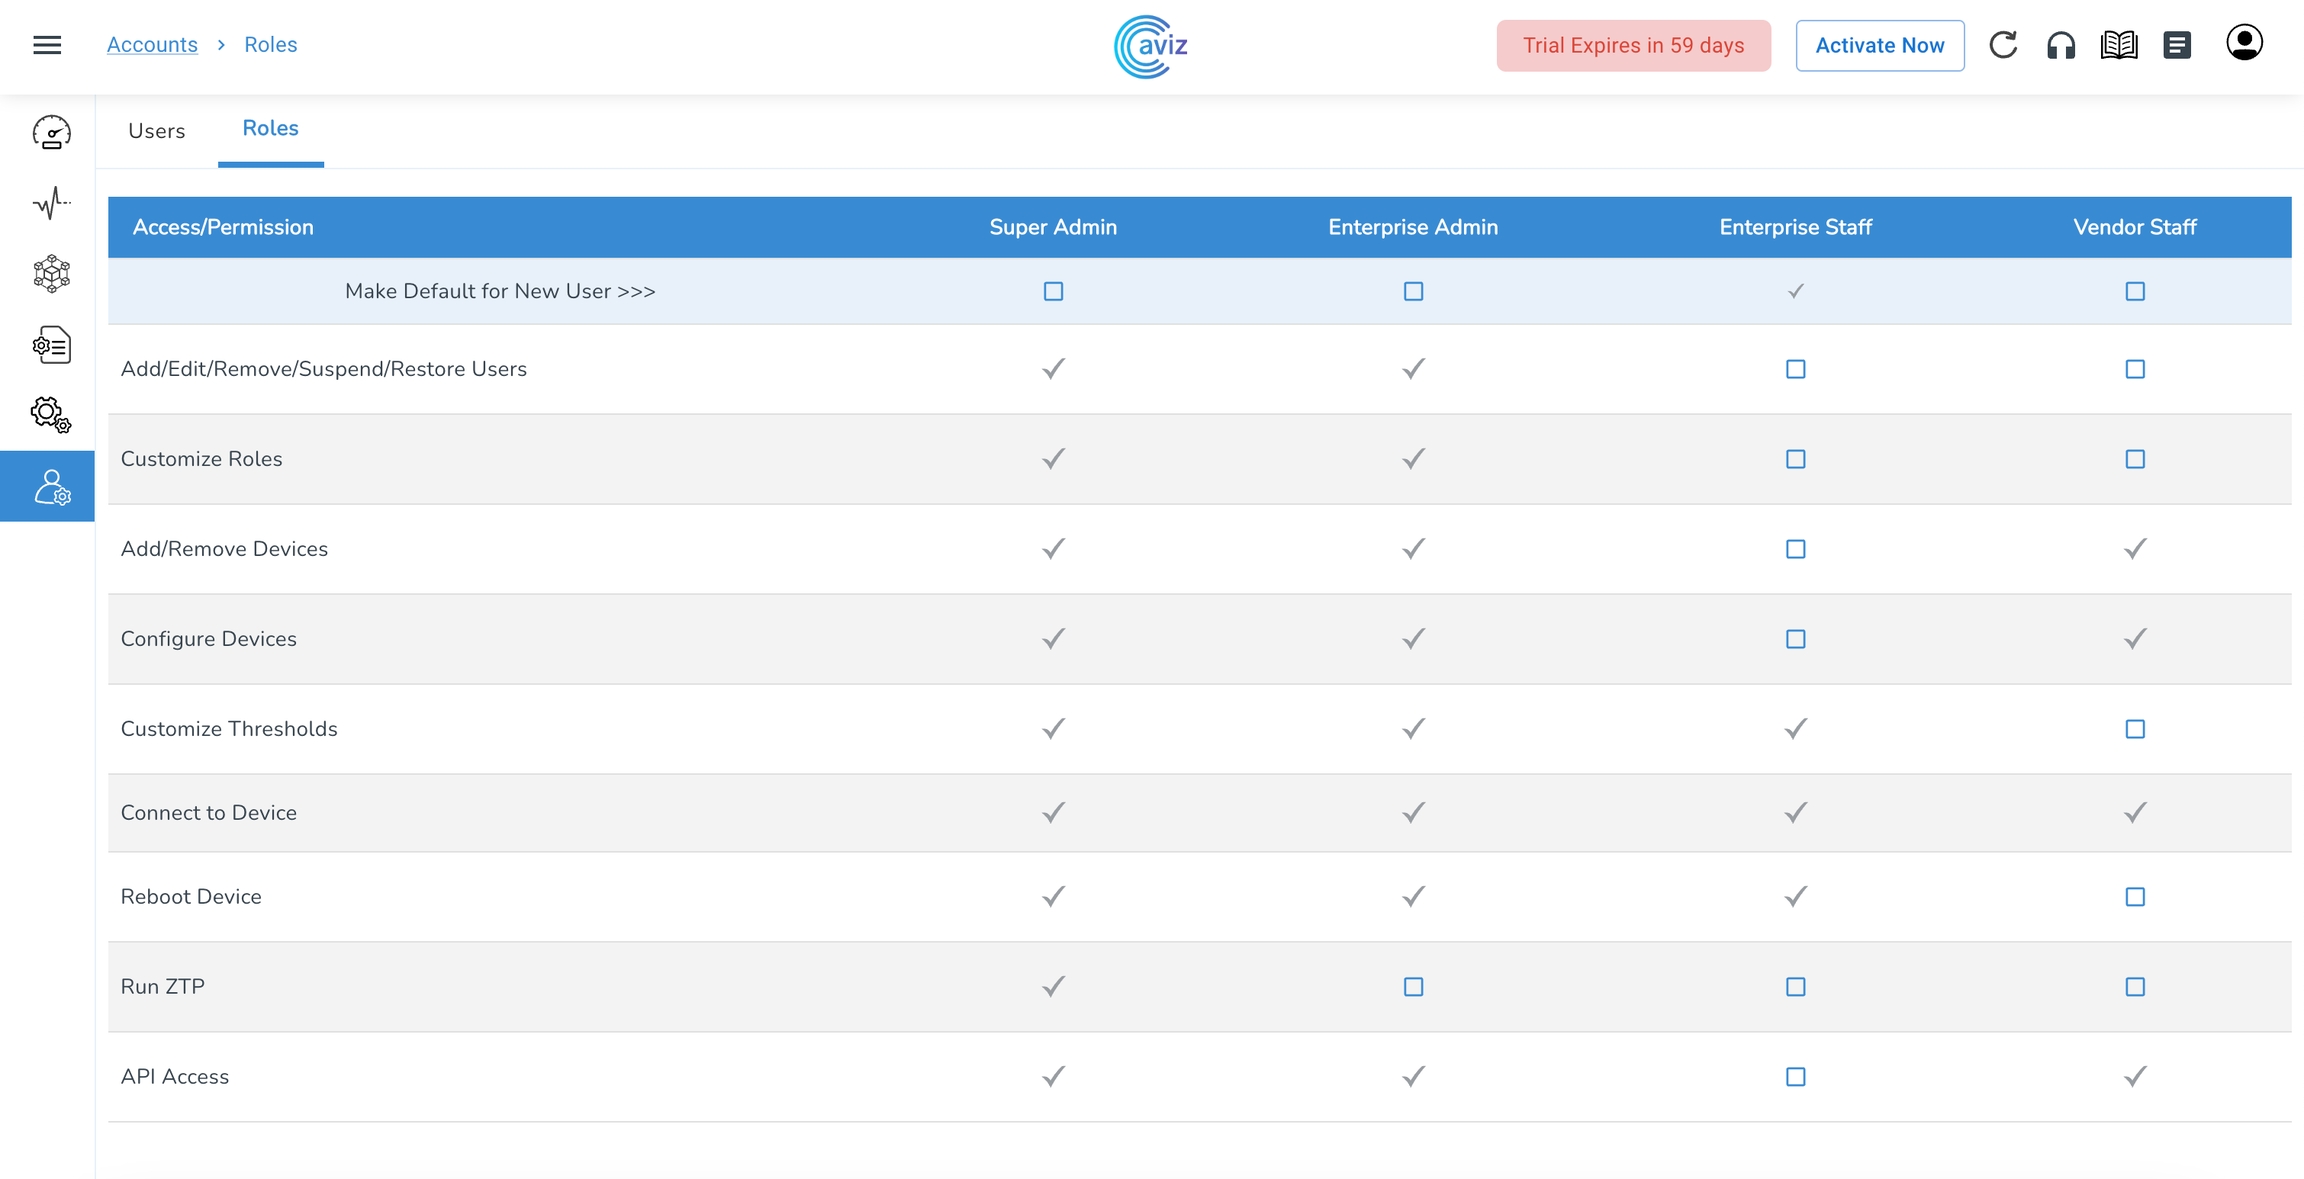The width and height of the screenshot is (2304, 1179).
Task: Enable API Access for Enterprise Staff
Action: tap(1795, 1077)
